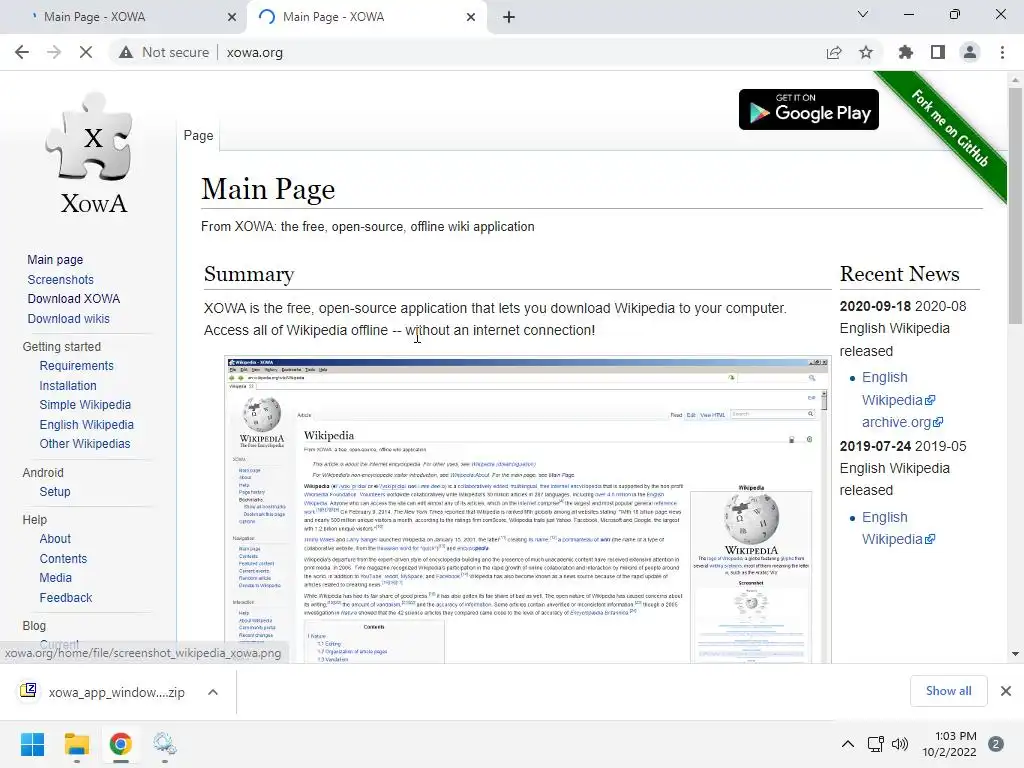
Task: Open the clock and date panel
Action: 949,744
